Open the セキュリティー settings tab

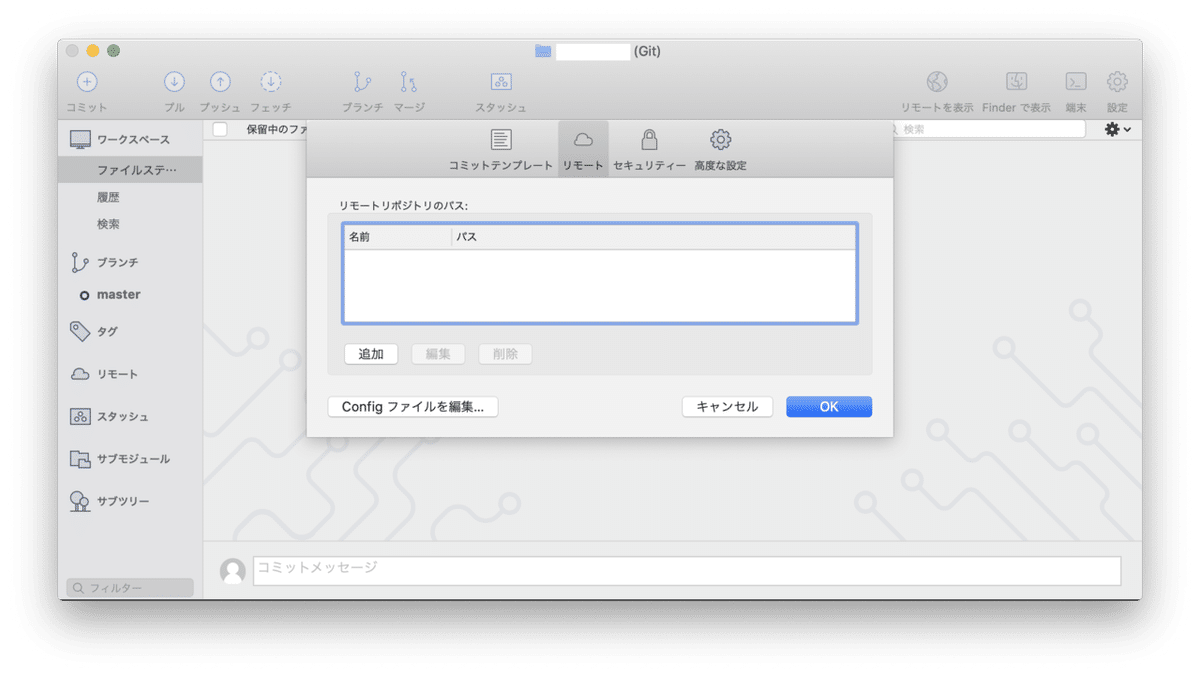click(650, 148)
